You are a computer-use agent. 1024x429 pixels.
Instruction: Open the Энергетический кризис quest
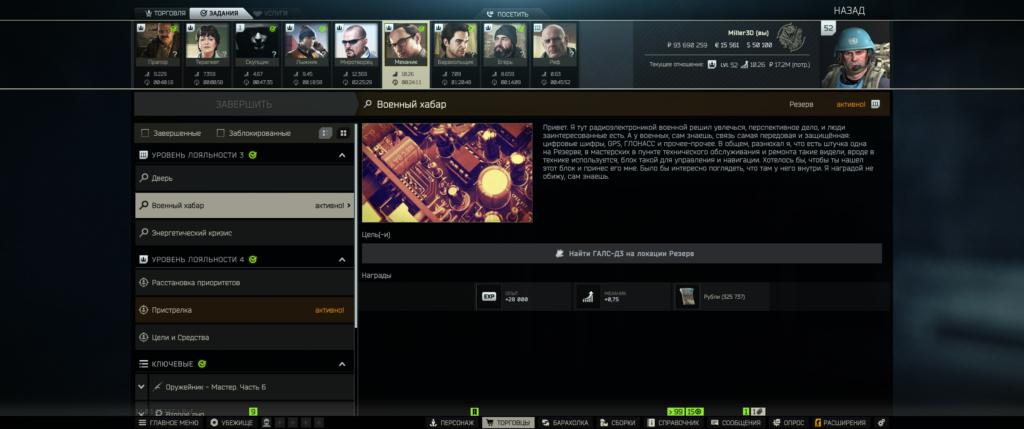coord(244,232)
